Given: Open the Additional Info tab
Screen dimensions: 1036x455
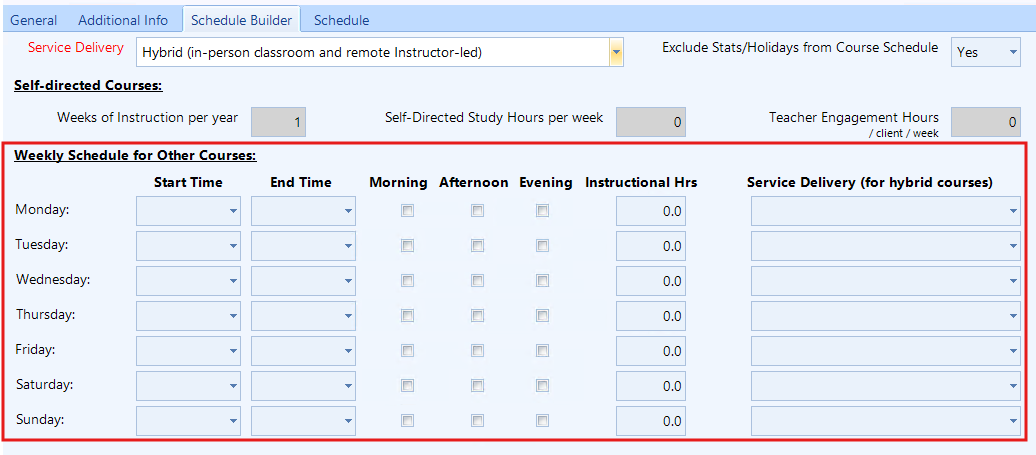Looking at the screenshot, I should click(123, 20).
